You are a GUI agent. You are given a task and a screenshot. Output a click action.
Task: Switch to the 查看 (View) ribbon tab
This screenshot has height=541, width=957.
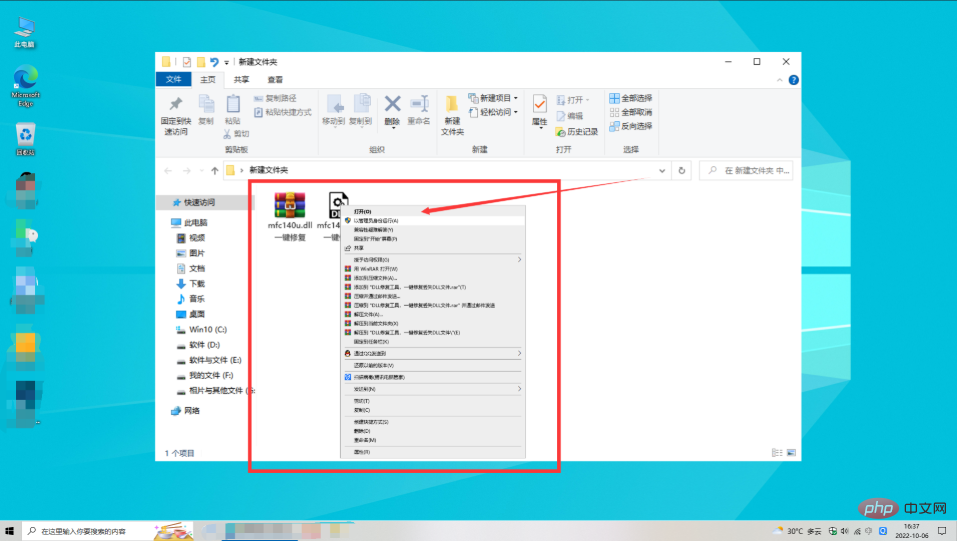pos(274,79)
